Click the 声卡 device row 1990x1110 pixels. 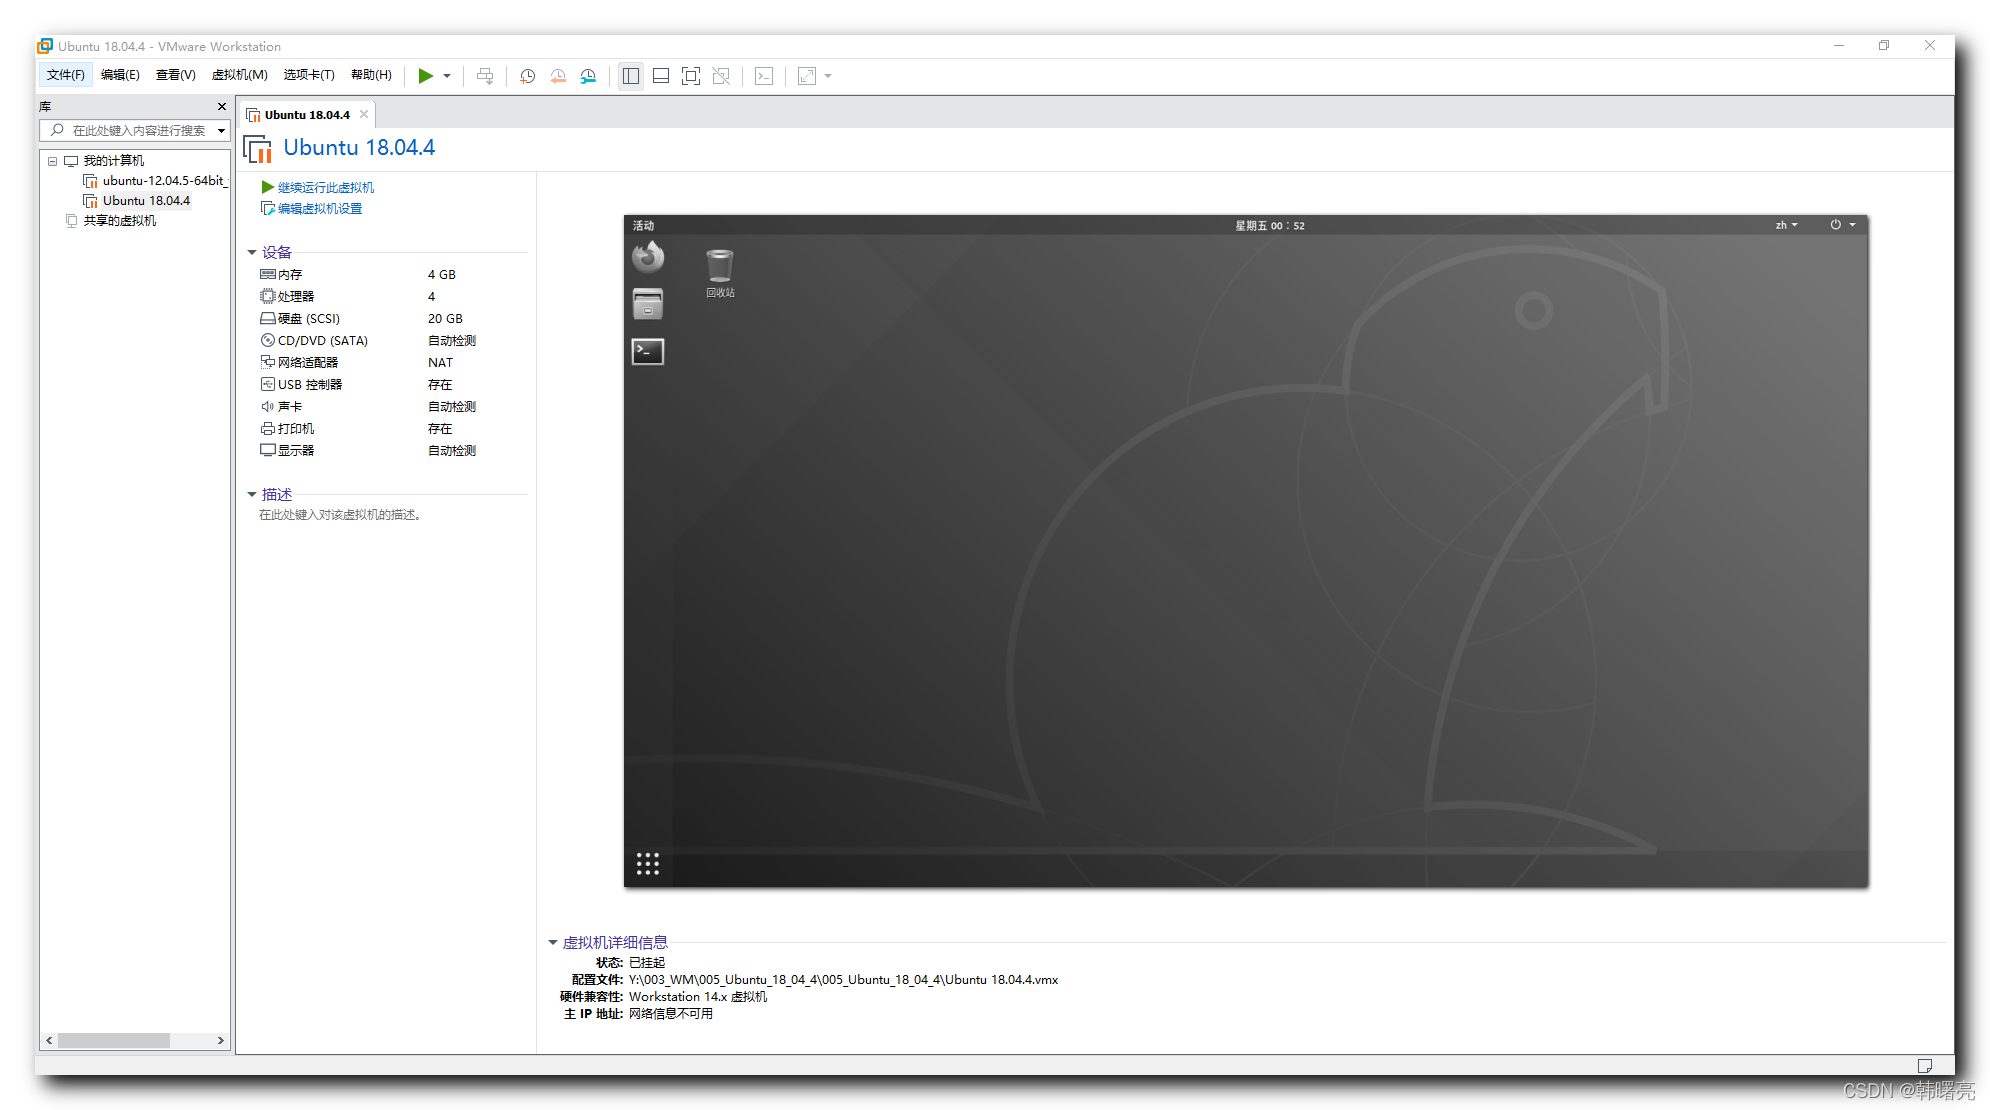click(x=392, y=407)
